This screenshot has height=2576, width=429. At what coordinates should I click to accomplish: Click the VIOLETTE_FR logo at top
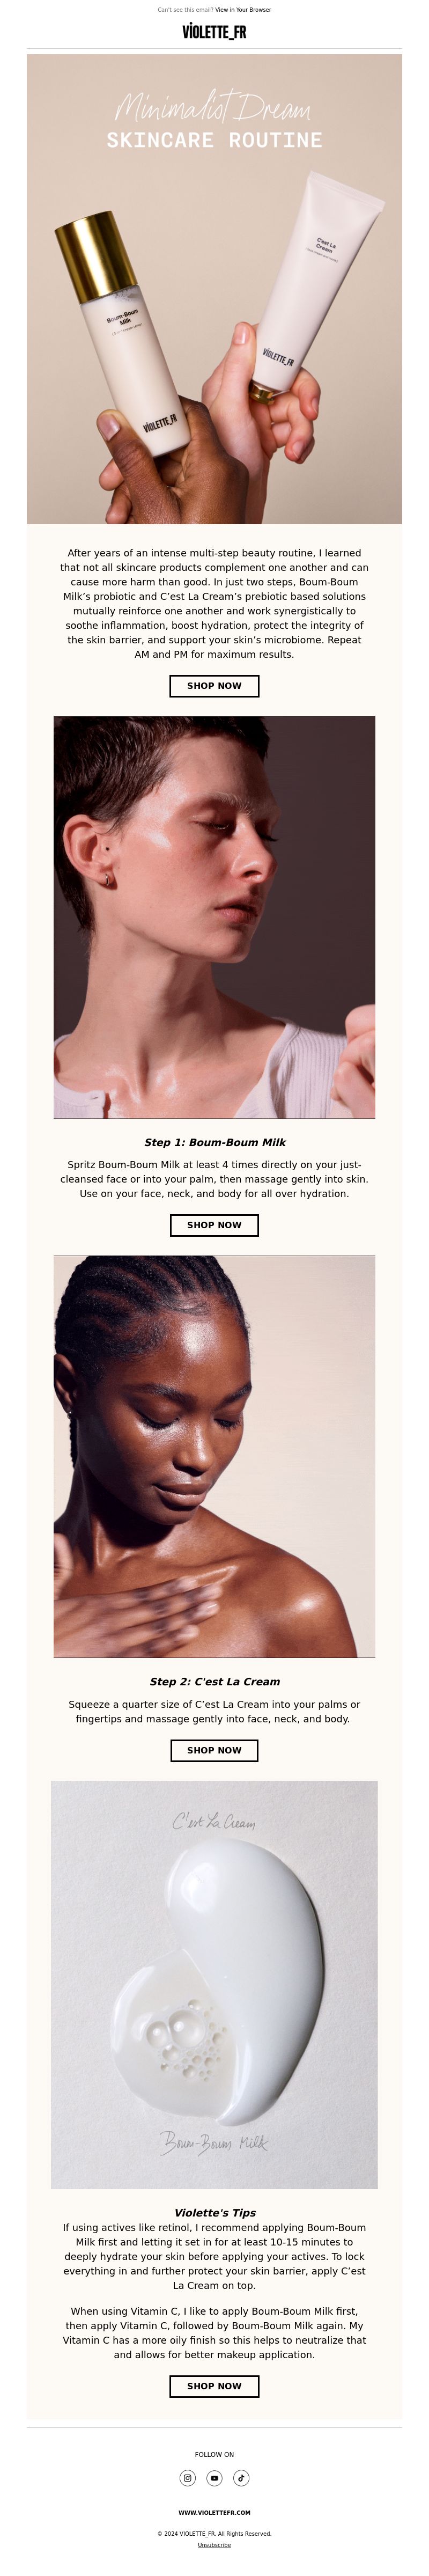214,32
